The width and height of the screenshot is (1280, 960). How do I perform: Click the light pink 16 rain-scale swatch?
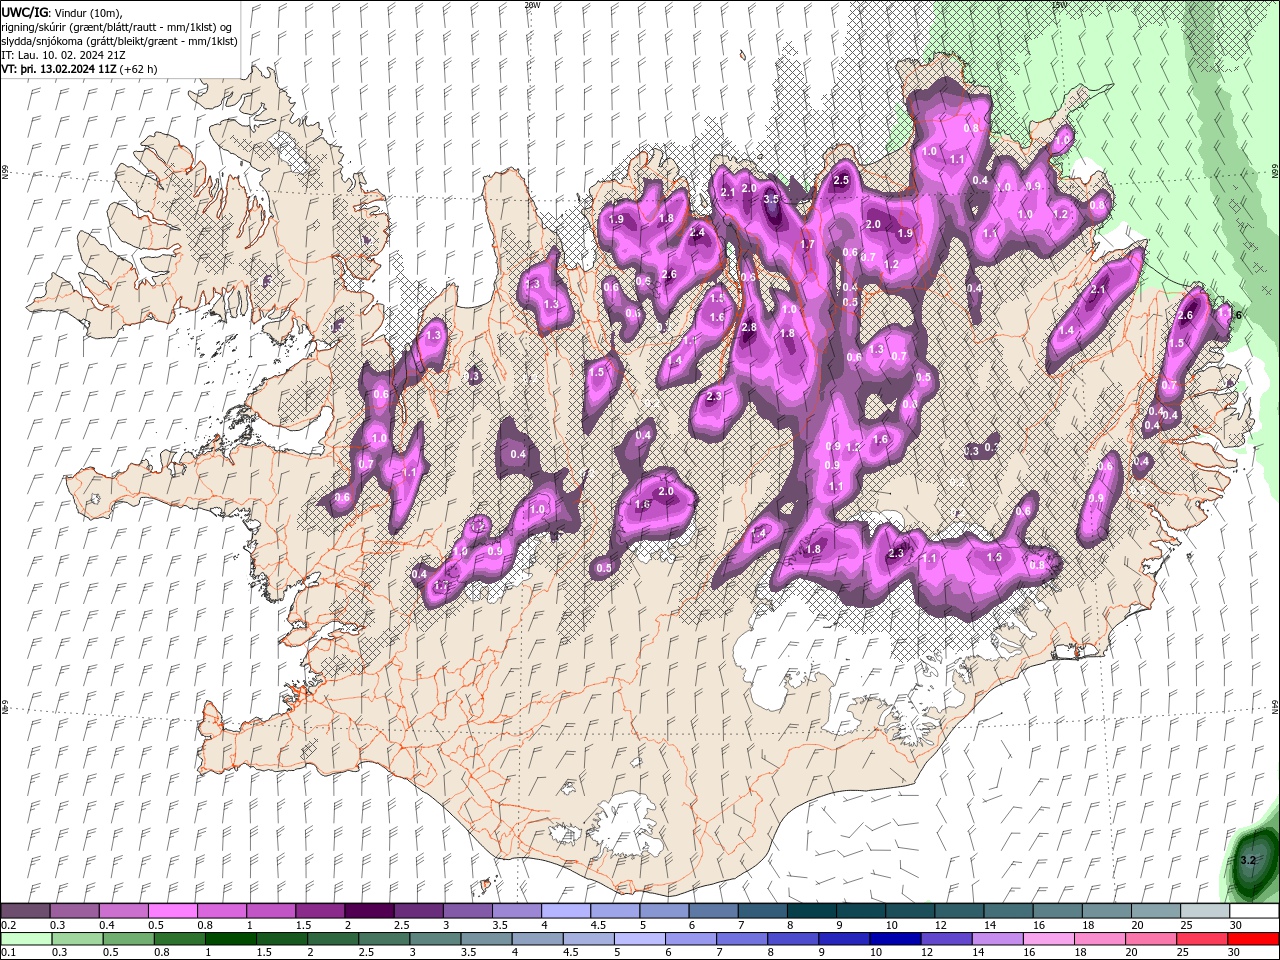click(1047, 939)
